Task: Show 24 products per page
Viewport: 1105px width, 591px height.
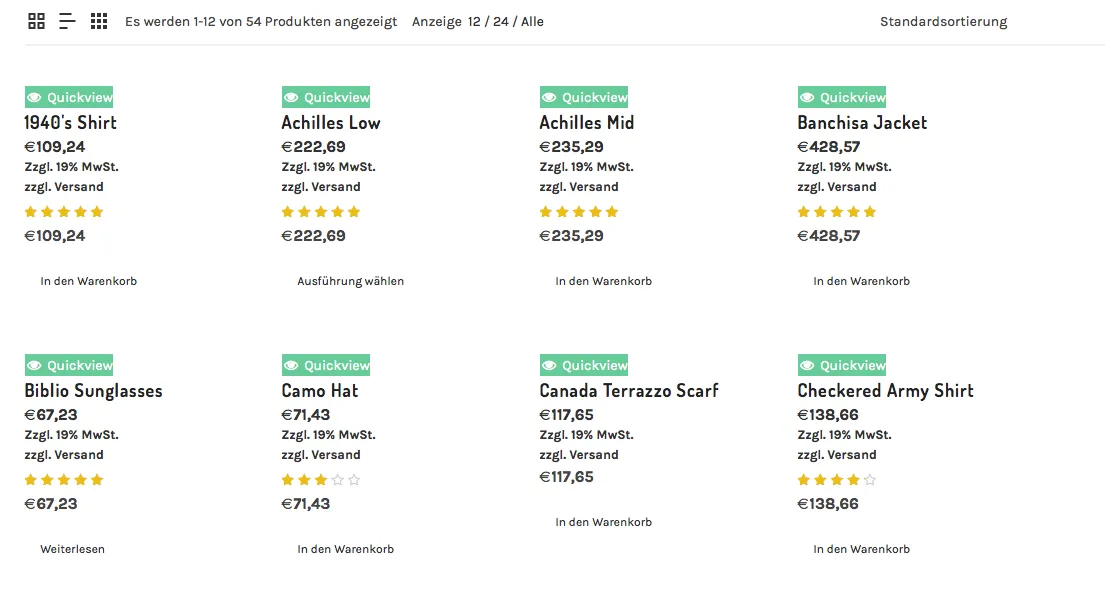Action: click(x=500, y=22)
